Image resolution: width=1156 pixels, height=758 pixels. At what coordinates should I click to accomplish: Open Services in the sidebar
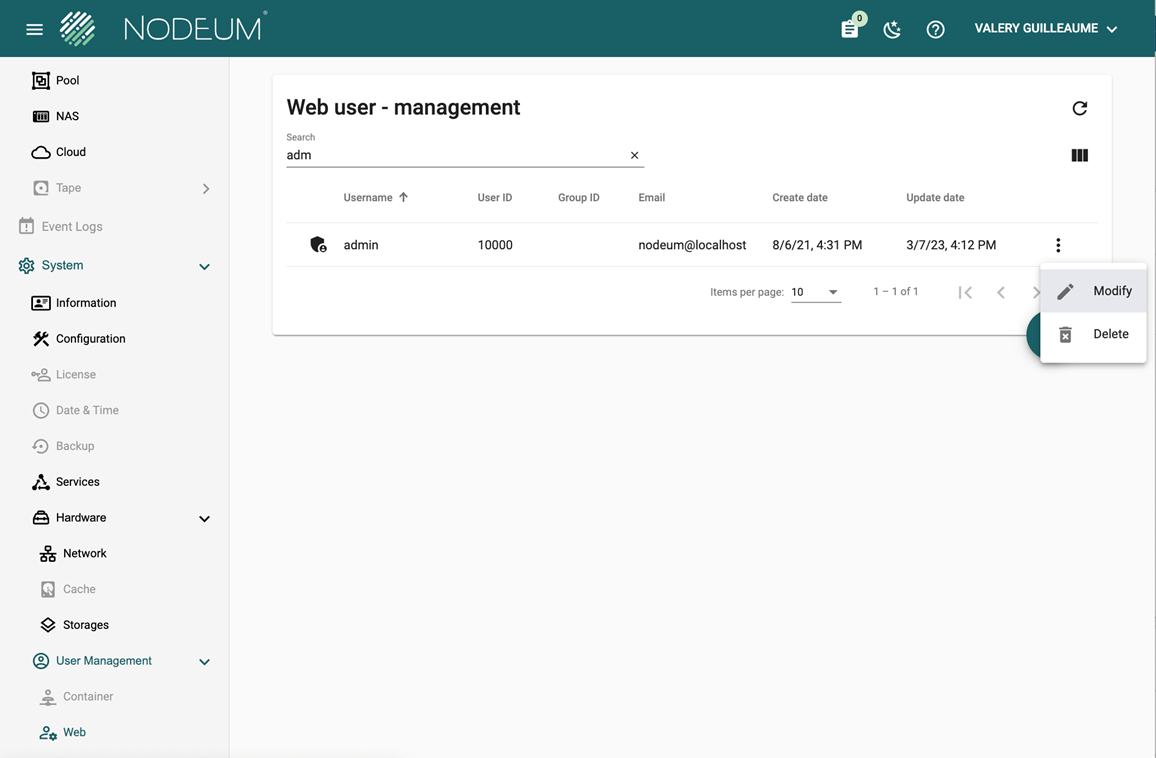[x=77, y=482]
